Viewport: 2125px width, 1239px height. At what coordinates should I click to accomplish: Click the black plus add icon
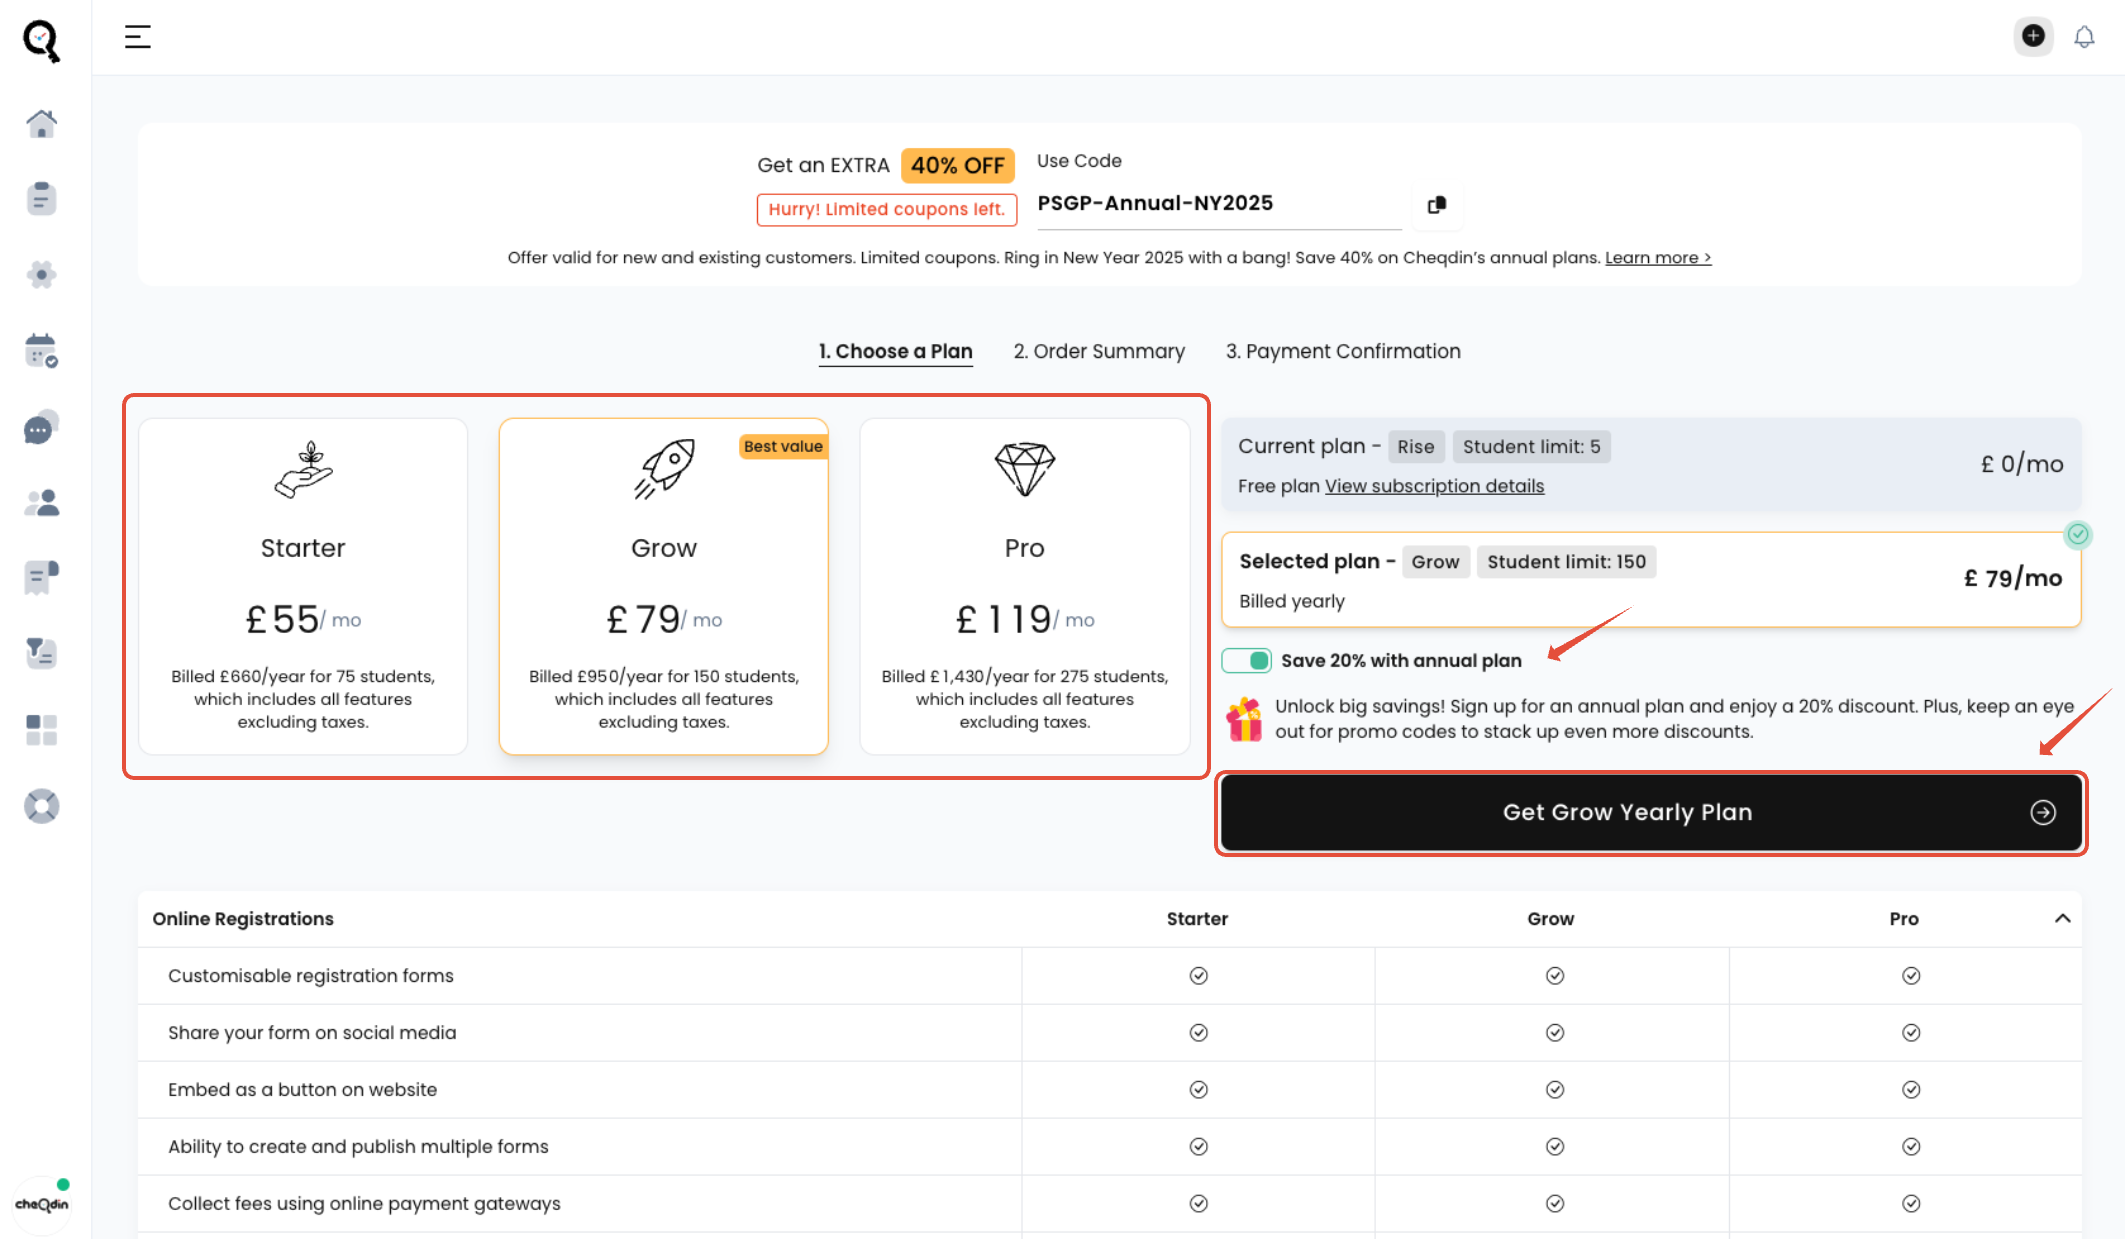pyautogui.click(x=2033, y=36)
